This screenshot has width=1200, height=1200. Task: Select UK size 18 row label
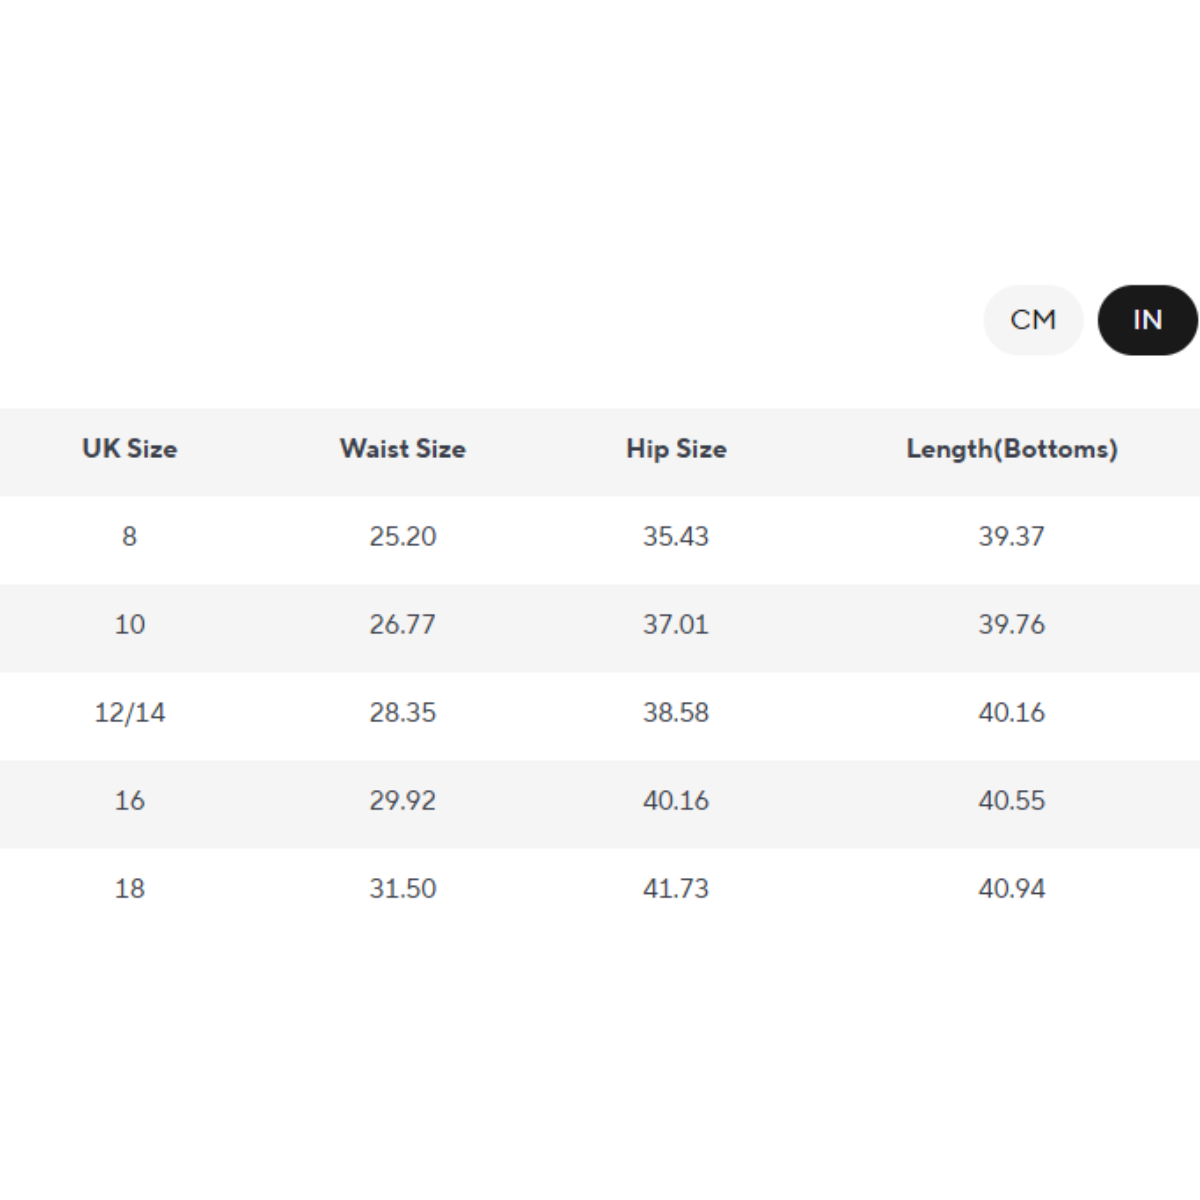130,889
